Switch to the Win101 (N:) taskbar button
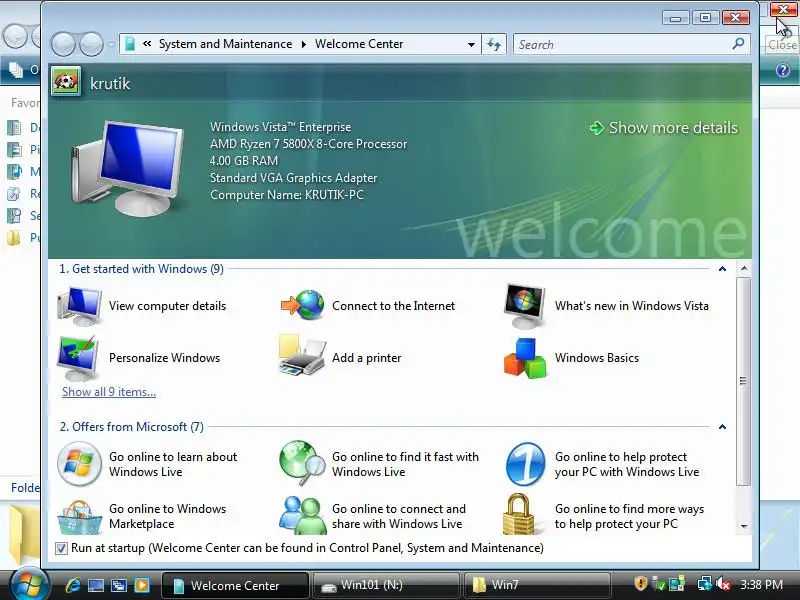 point(386,585)
